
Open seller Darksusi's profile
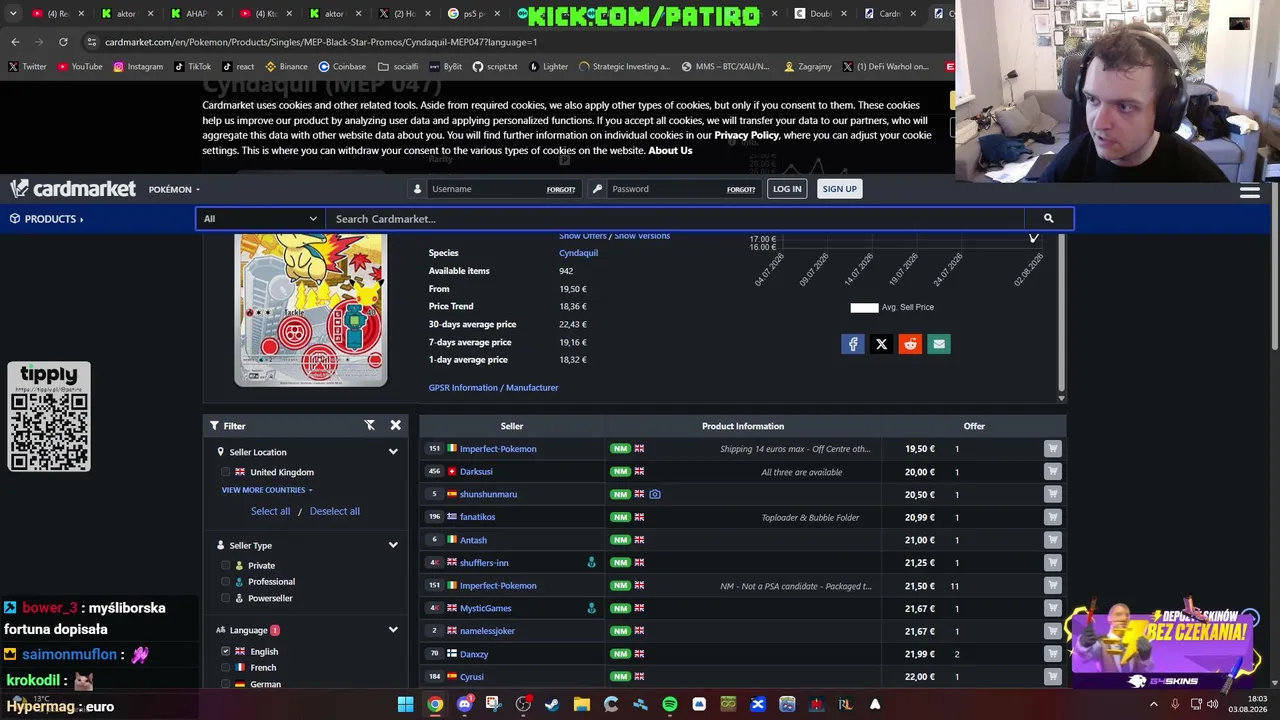pyautogui.click(x=476, y=472)
